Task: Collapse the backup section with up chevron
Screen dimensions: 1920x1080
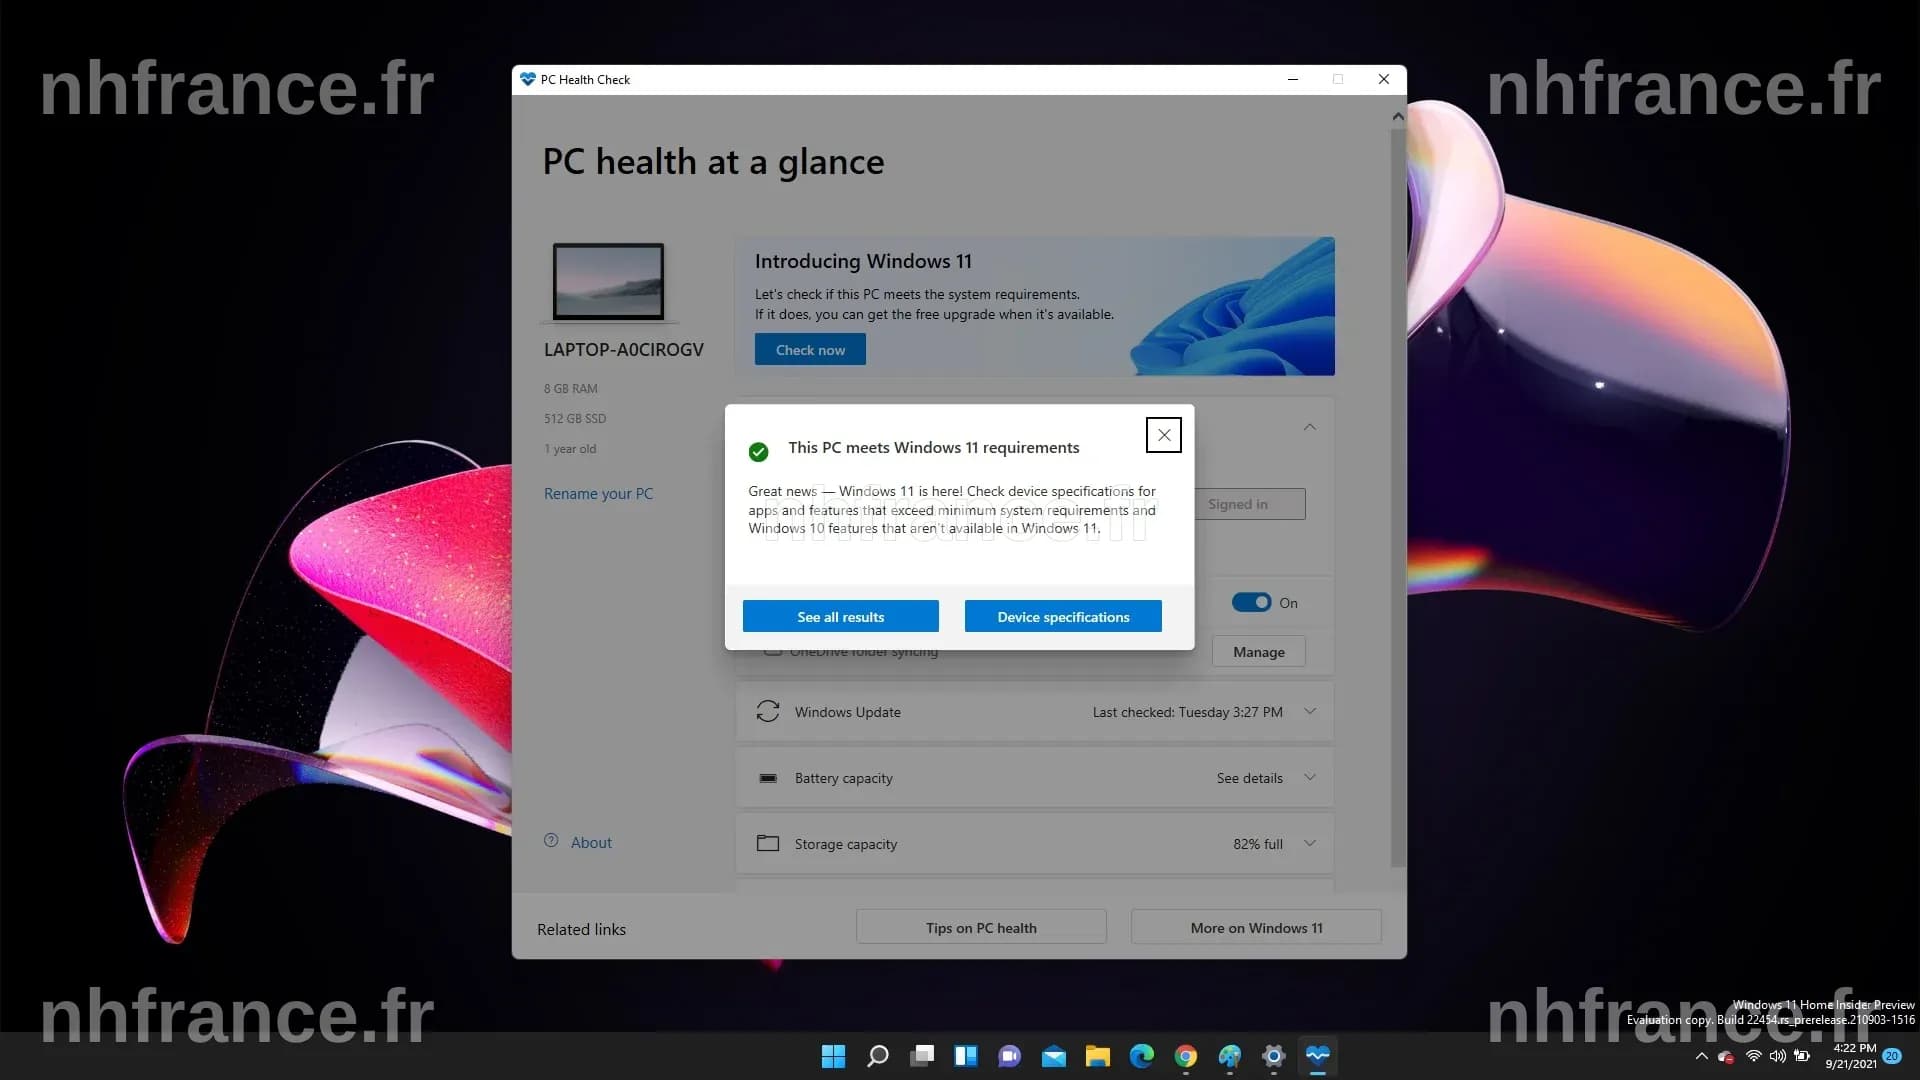Action: click(1310, 427)
